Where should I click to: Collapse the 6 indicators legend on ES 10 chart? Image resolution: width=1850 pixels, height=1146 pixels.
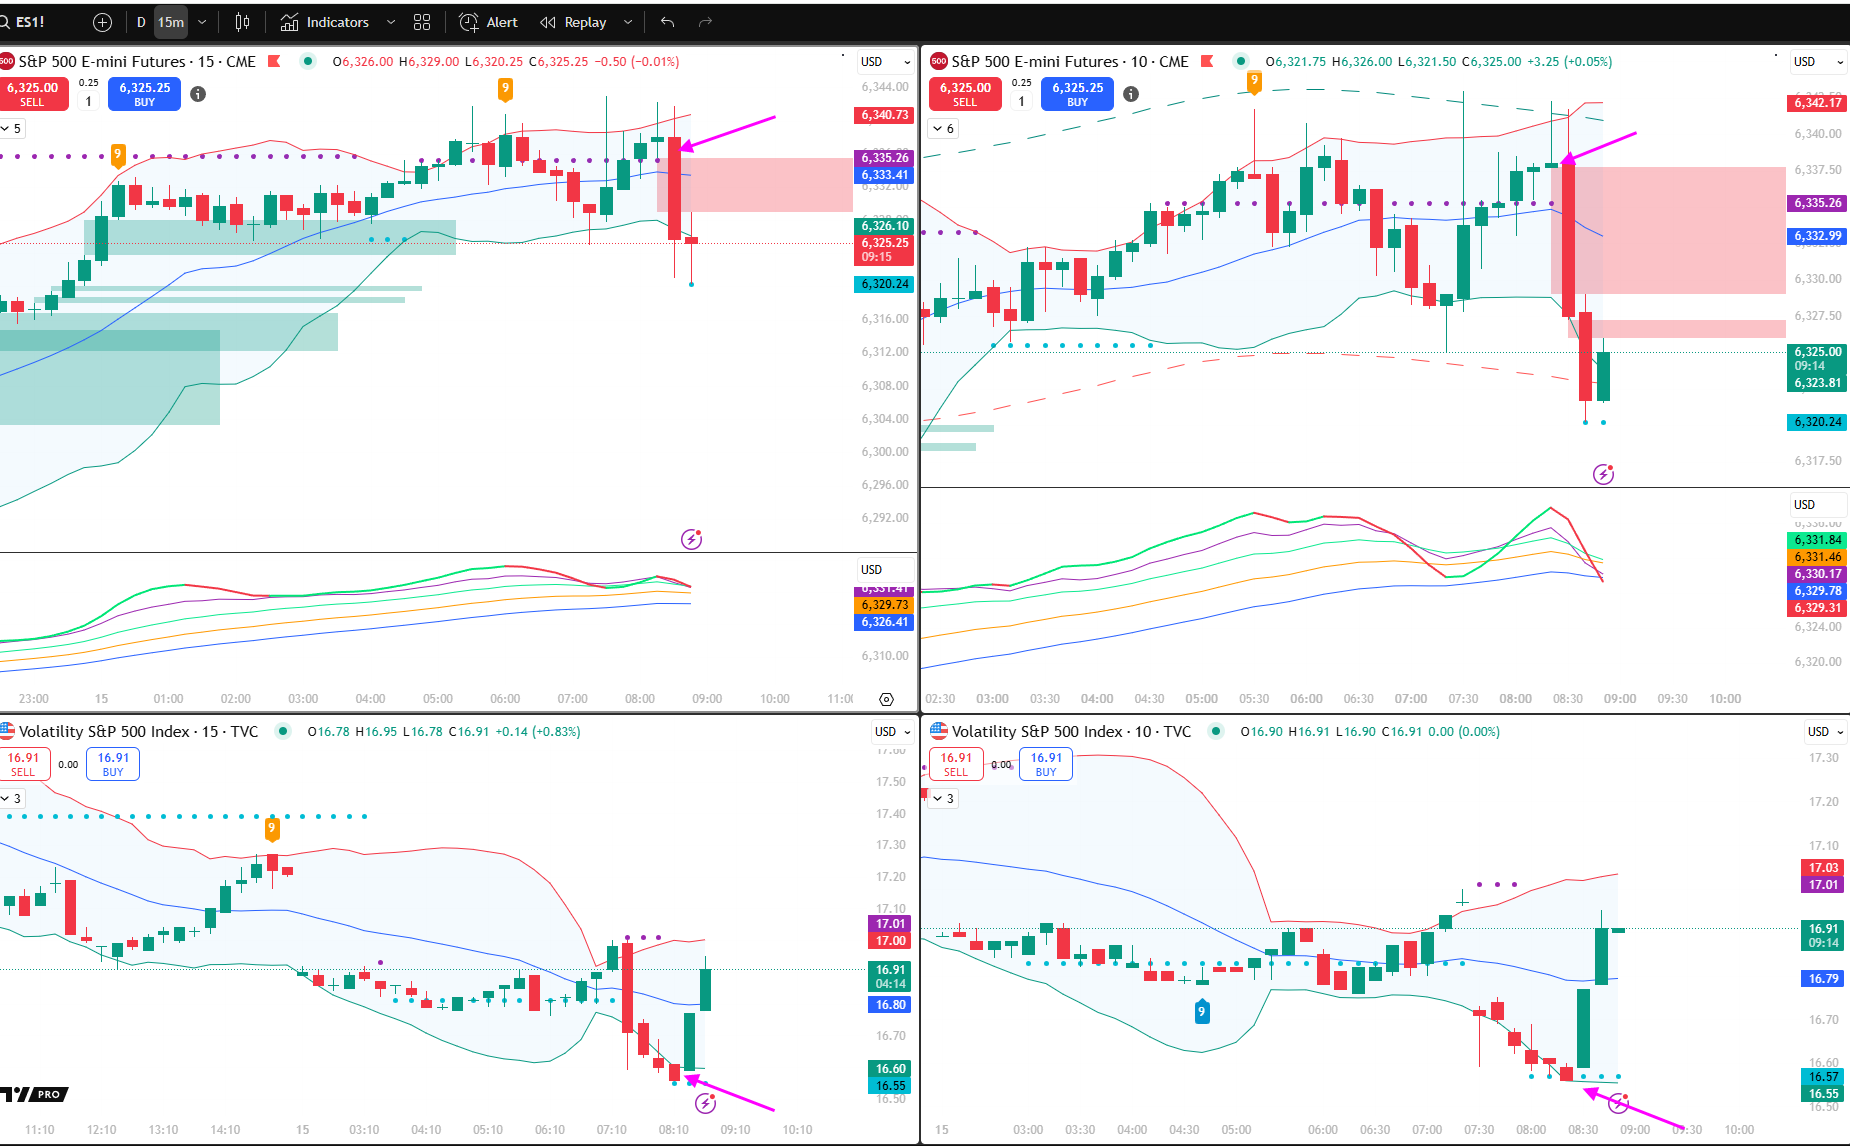[x=944, y=128]
